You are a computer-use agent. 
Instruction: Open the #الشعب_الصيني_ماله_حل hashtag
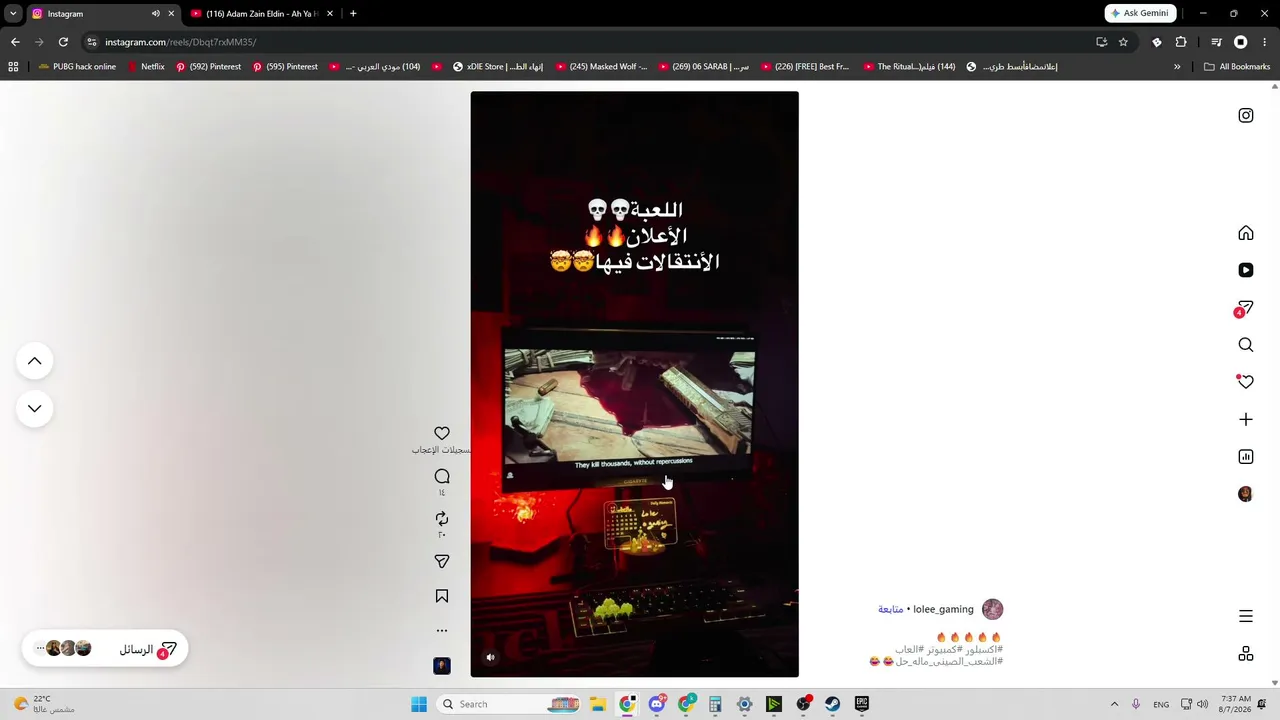949,662
